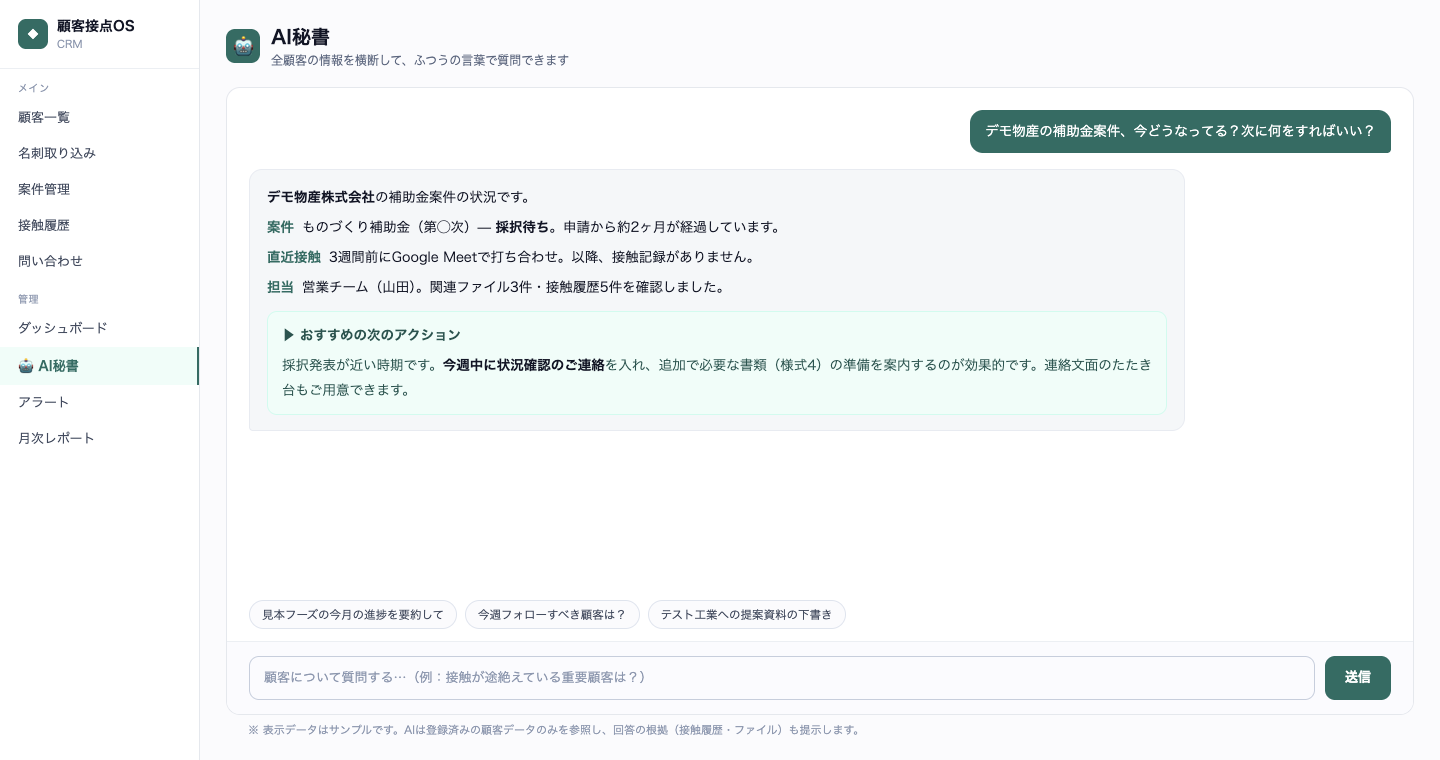Click the 顧客接点OS brand name
The height and width of the screenshot is (760, 1440).
96,26
